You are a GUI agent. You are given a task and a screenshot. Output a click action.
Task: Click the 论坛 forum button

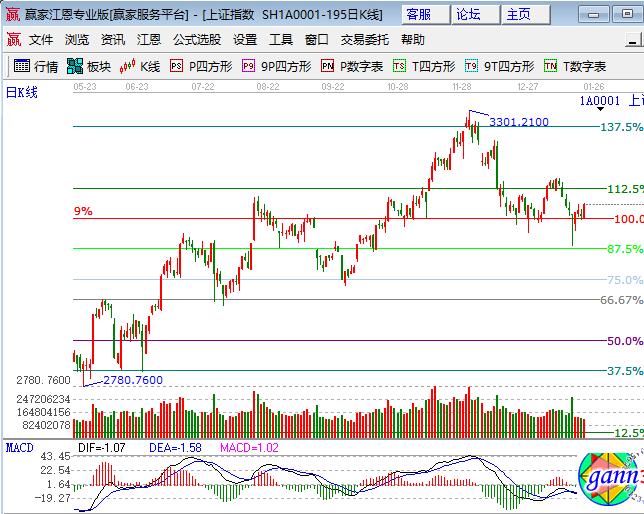[468, 14]
